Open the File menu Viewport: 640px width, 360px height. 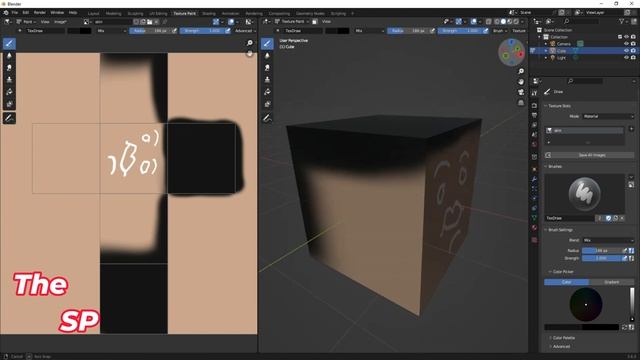pos(15,13)
